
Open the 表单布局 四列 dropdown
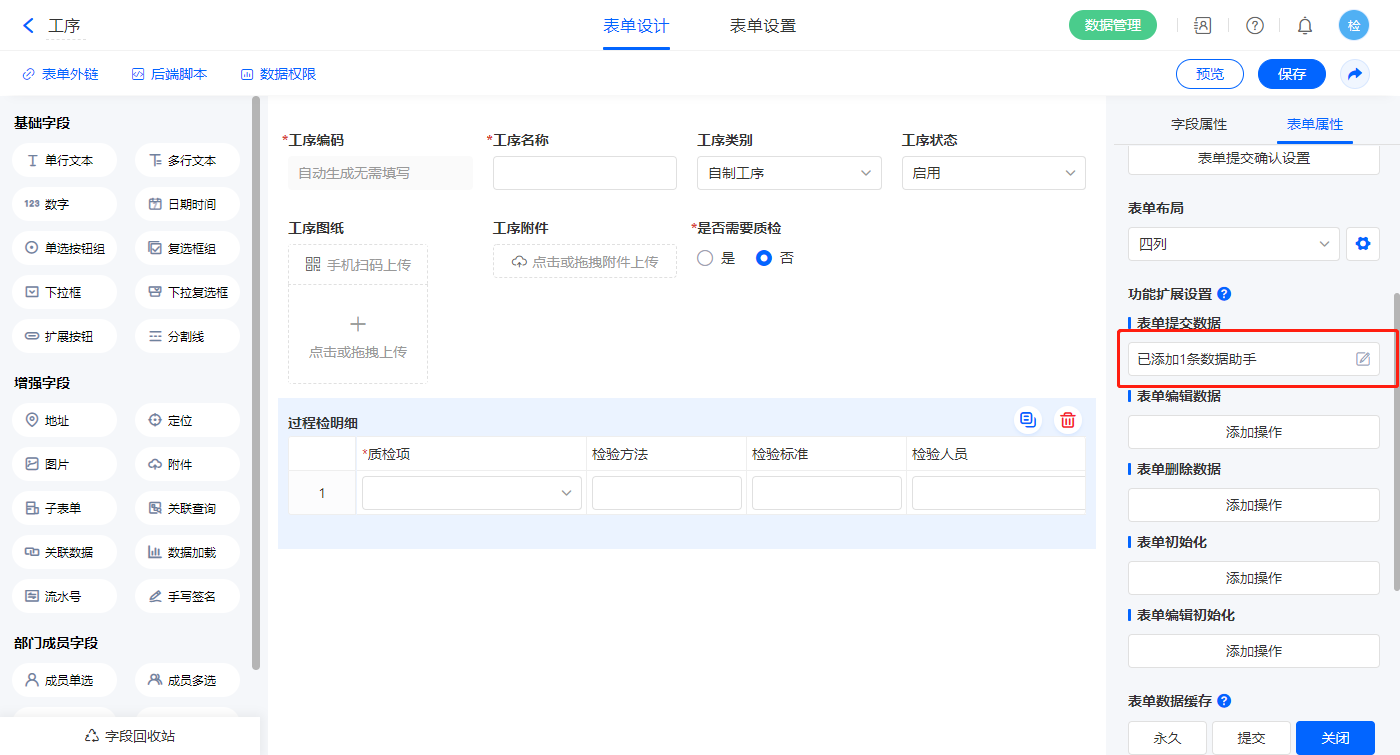1233,243
